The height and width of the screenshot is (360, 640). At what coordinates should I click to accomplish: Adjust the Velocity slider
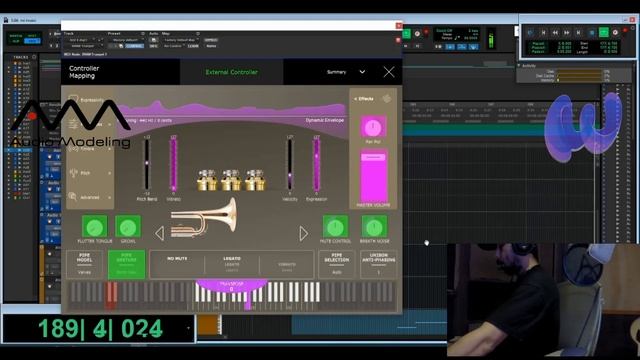pyautogui.click(x=290, y=165)
